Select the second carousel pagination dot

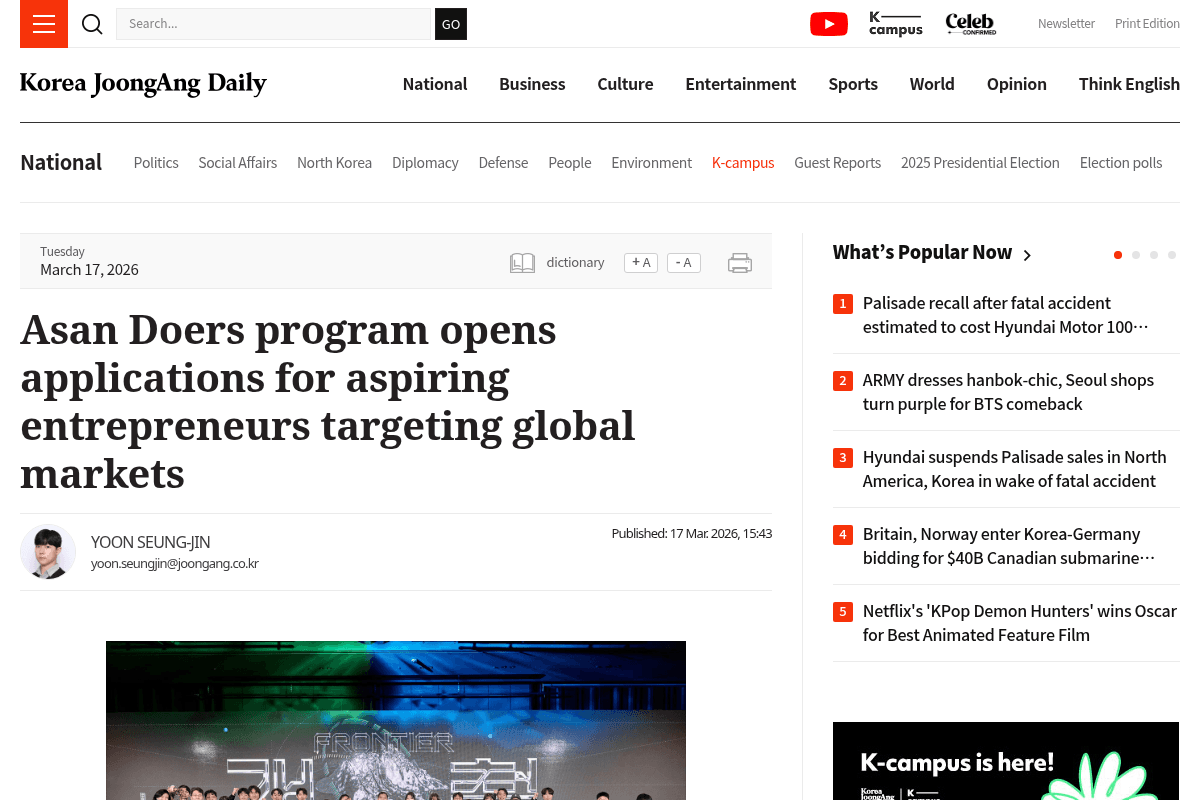tap(1136, 255)
